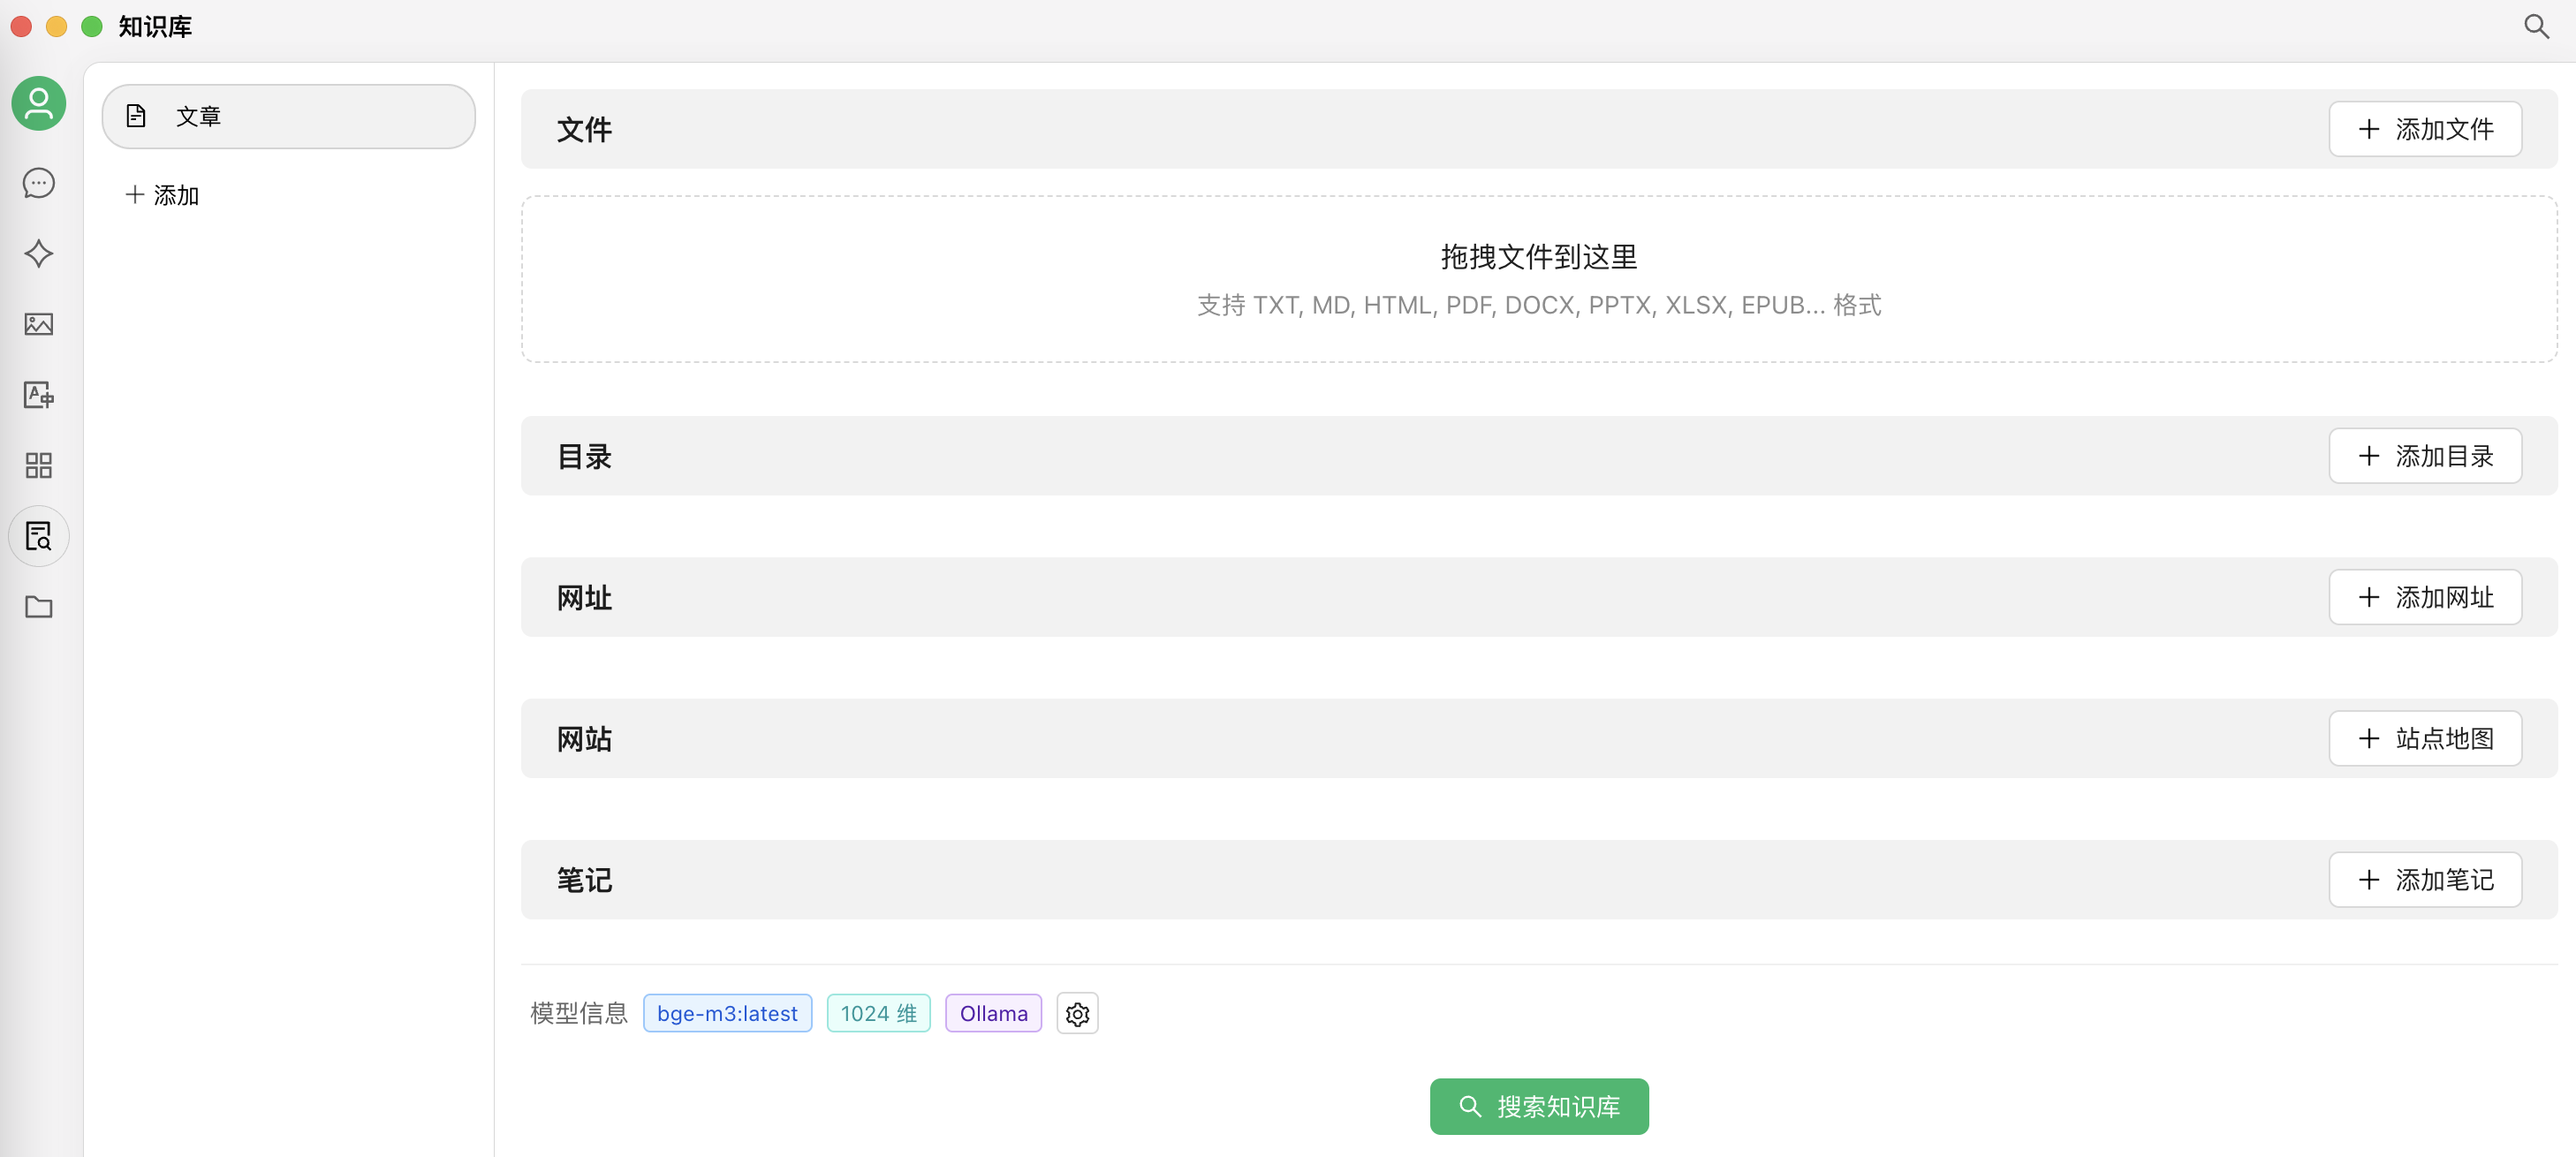The image size is (2576, 1157).
Task: Open the chat assistant sidebar icon
Action: pyautogui.click(x=38, y=183)
